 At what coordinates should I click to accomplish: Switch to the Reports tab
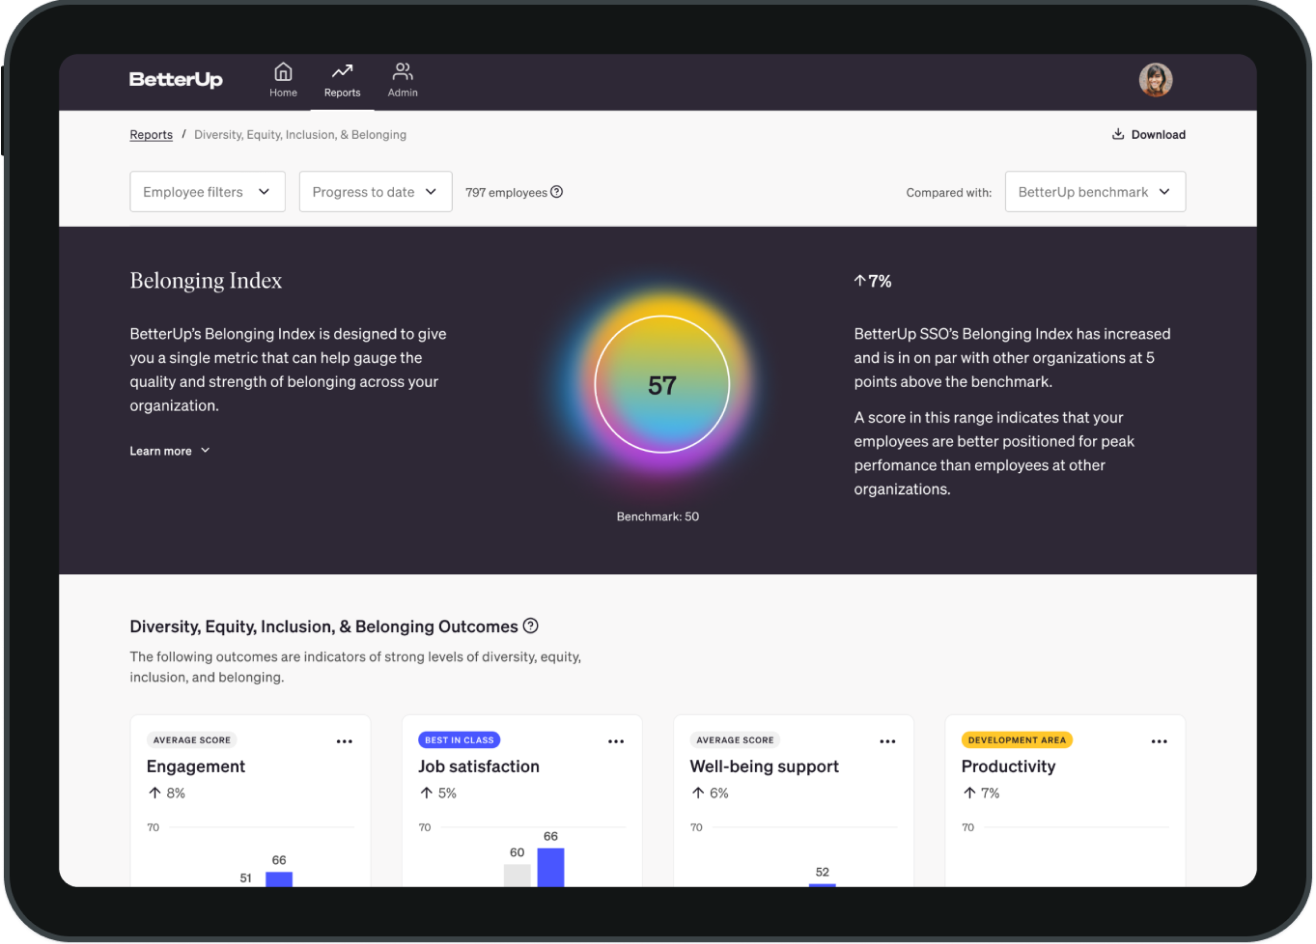(x=342, y=80)
